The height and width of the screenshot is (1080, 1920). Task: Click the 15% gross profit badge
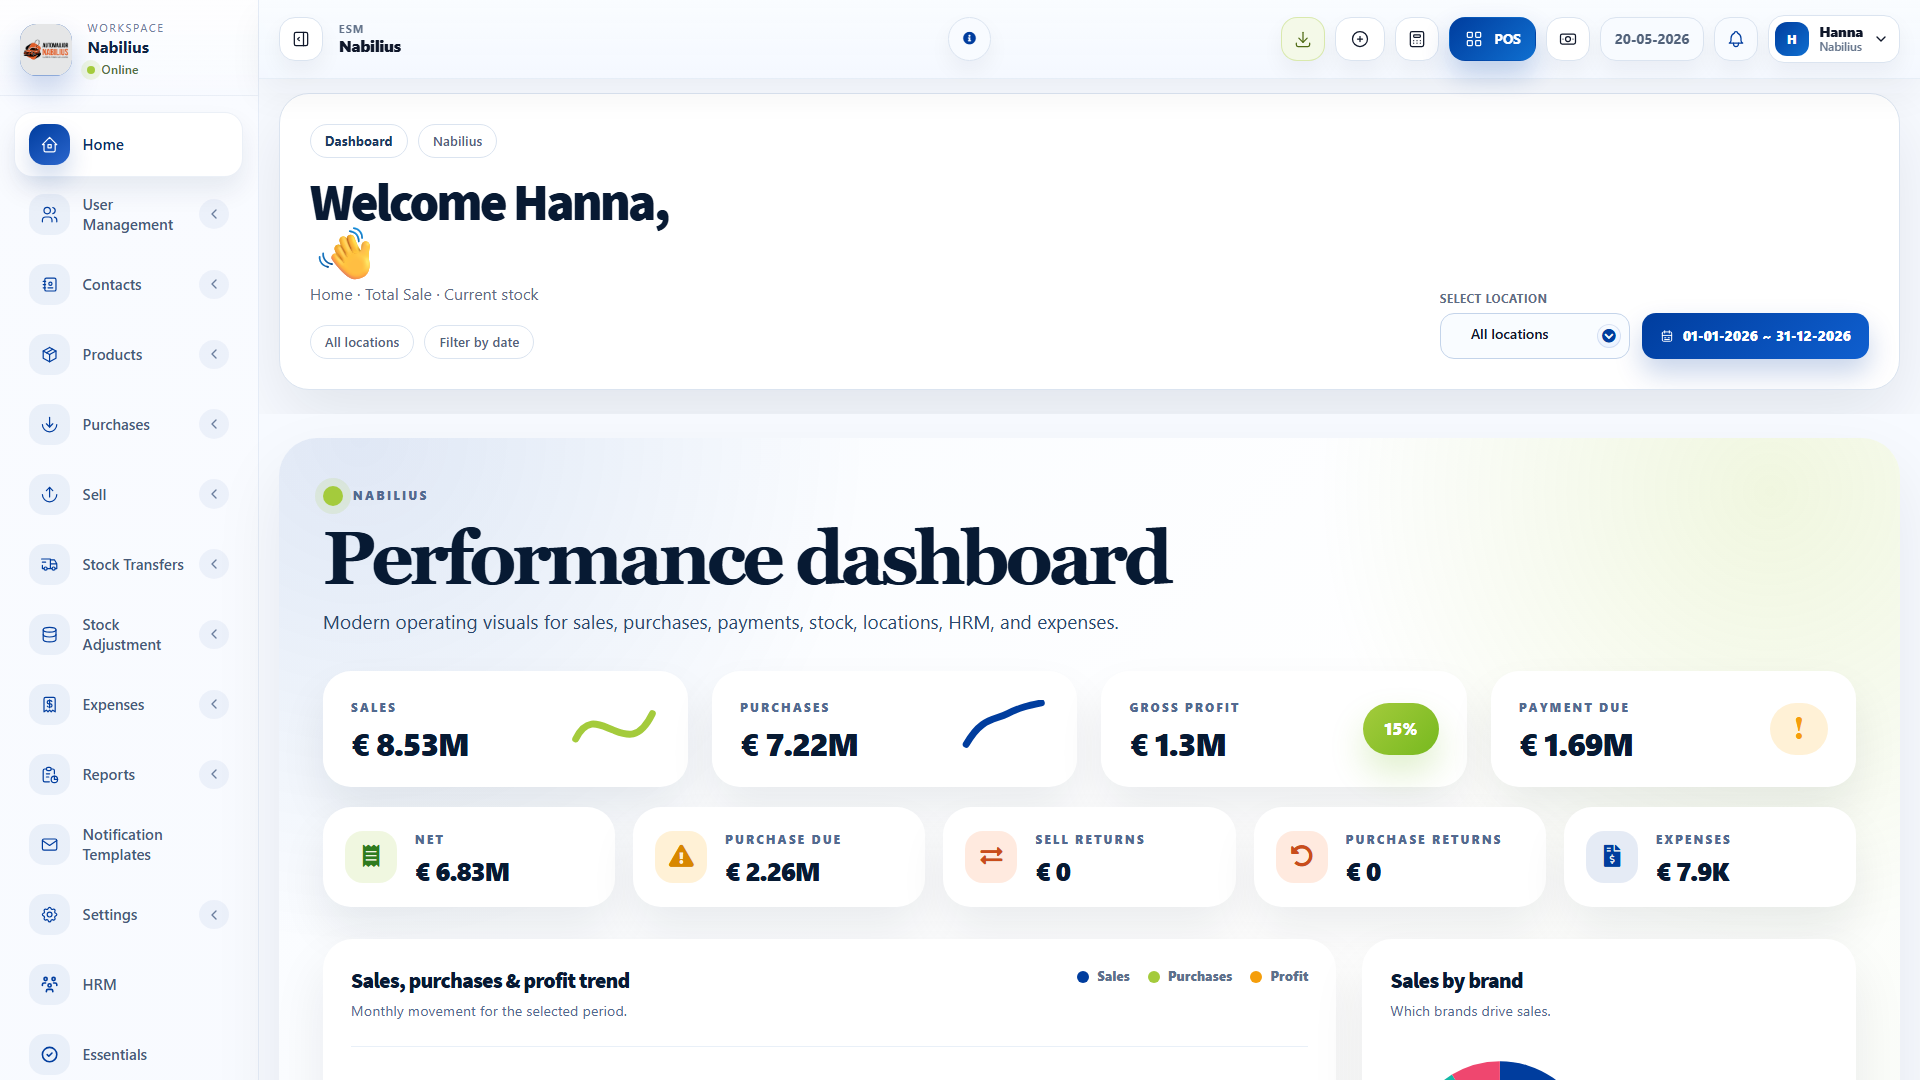coord(1400,729)
